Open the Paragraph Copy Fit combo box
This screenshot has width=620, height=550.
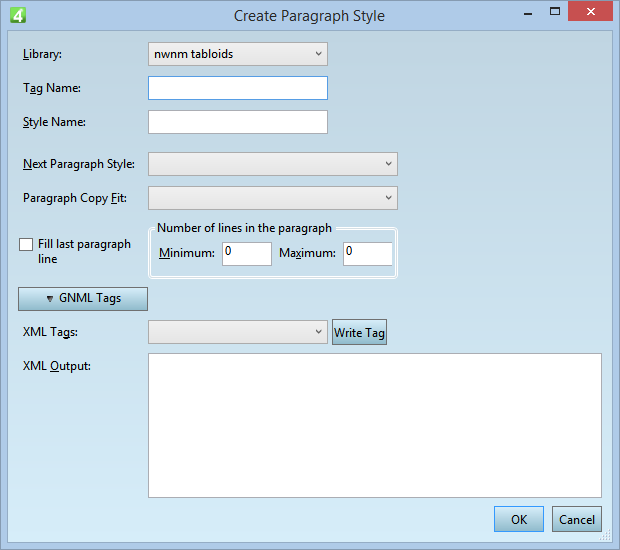(x=273, y=198)
